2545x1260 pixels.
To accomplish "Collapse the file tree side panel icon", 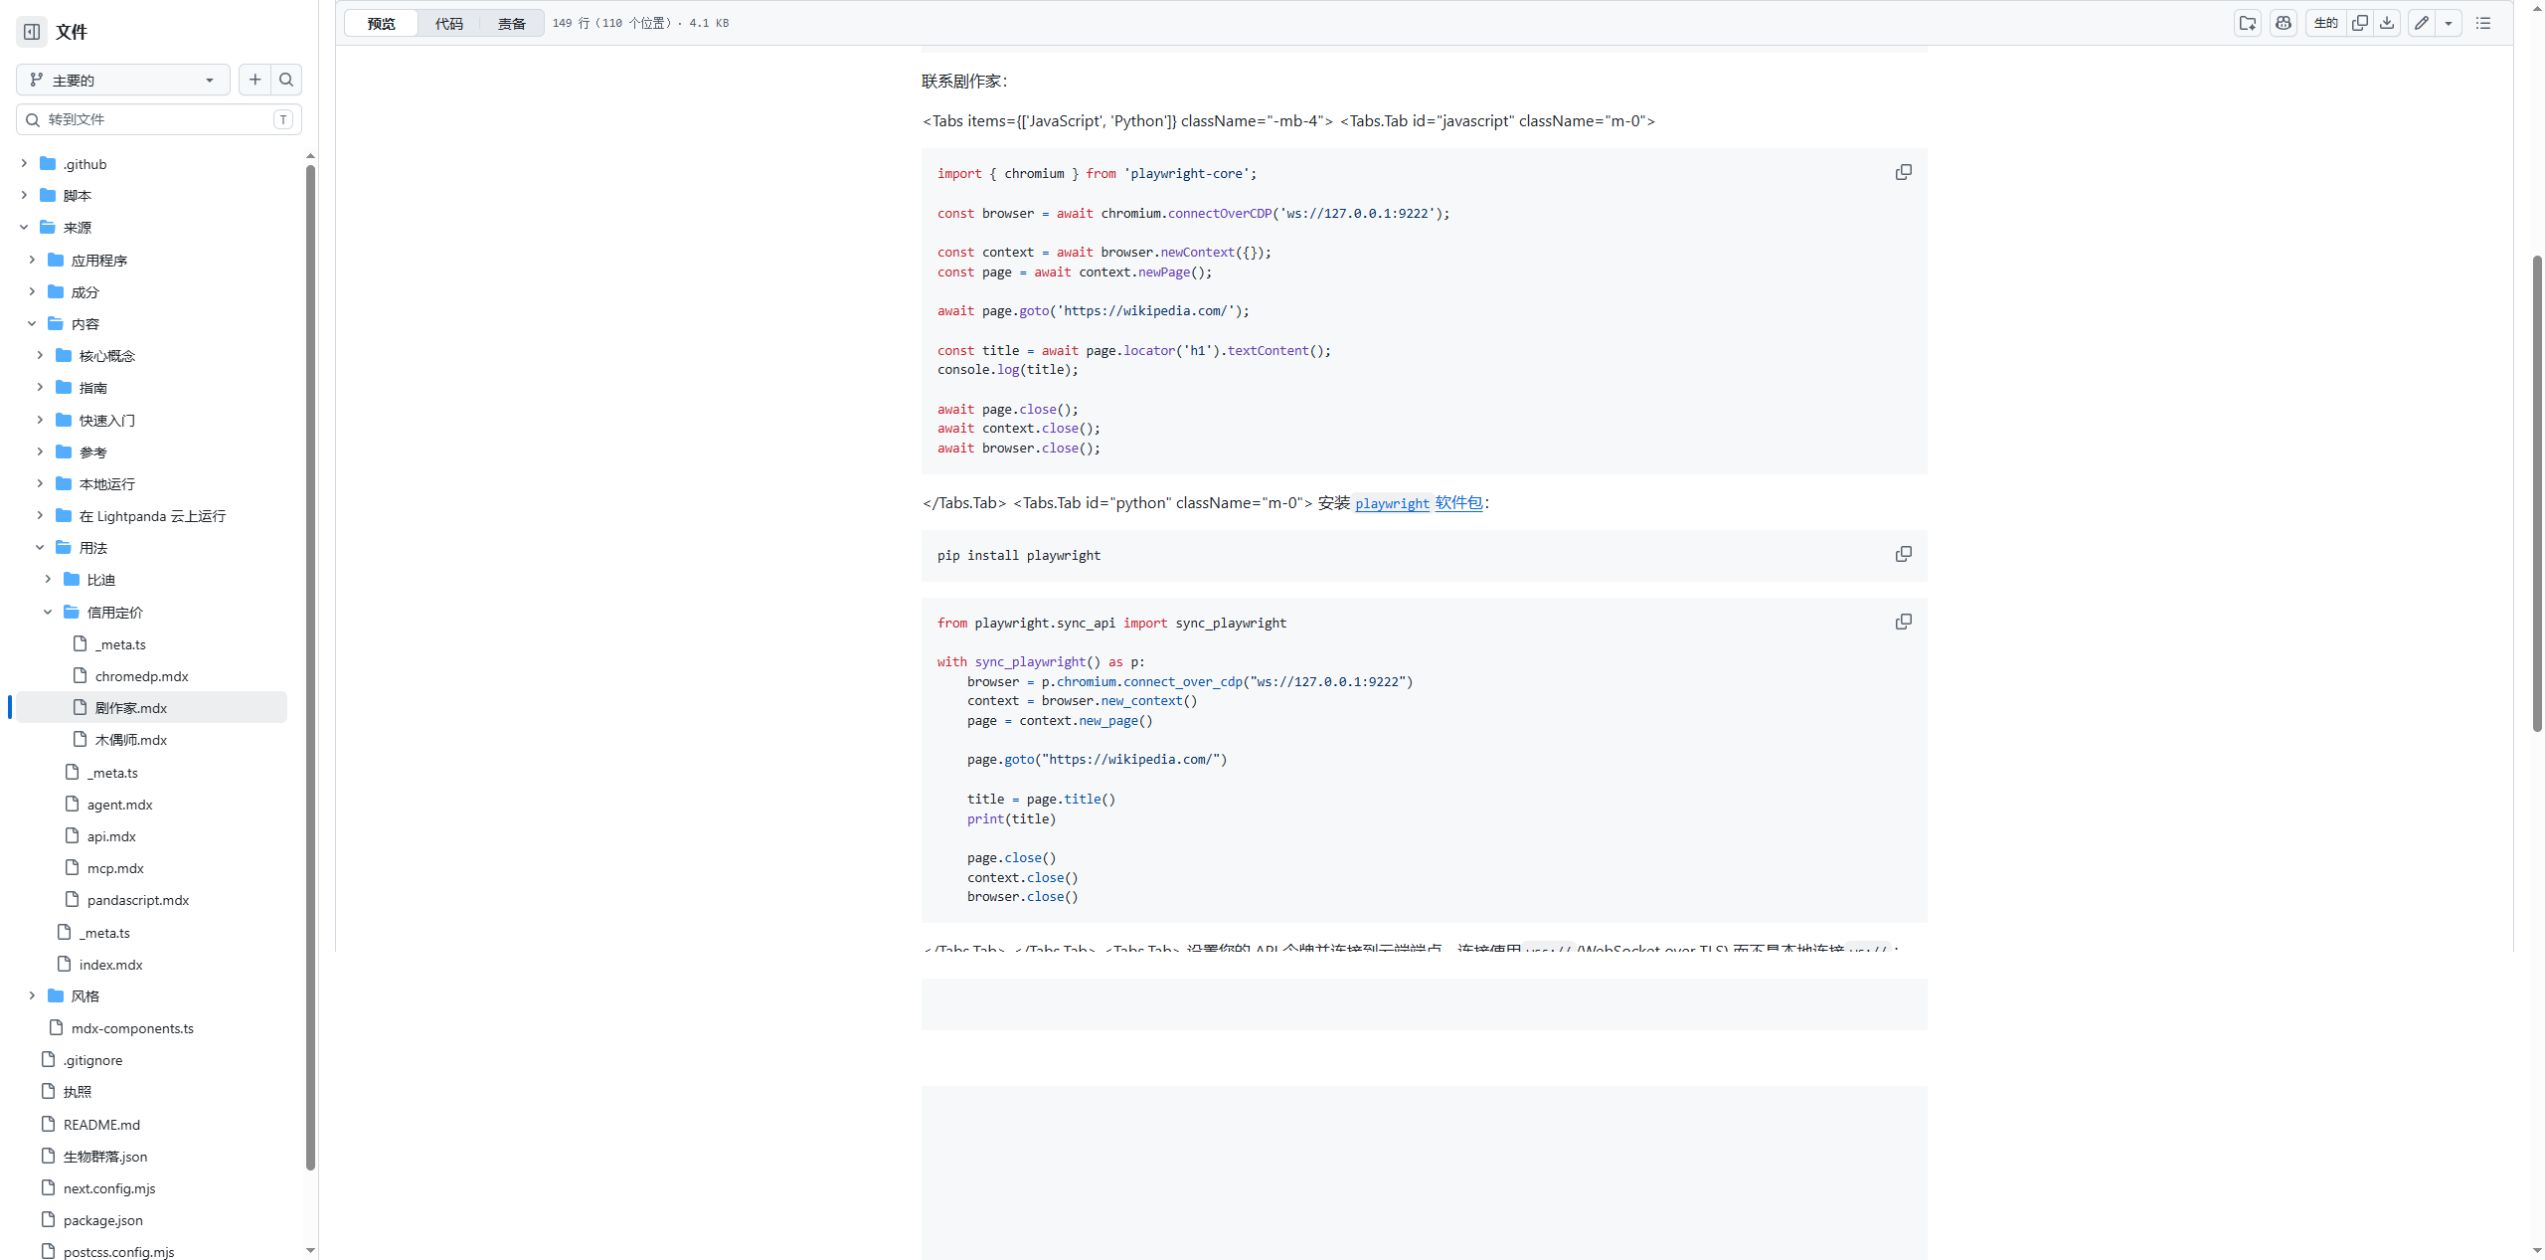I will pyautogui.click(x=32, y=32).
